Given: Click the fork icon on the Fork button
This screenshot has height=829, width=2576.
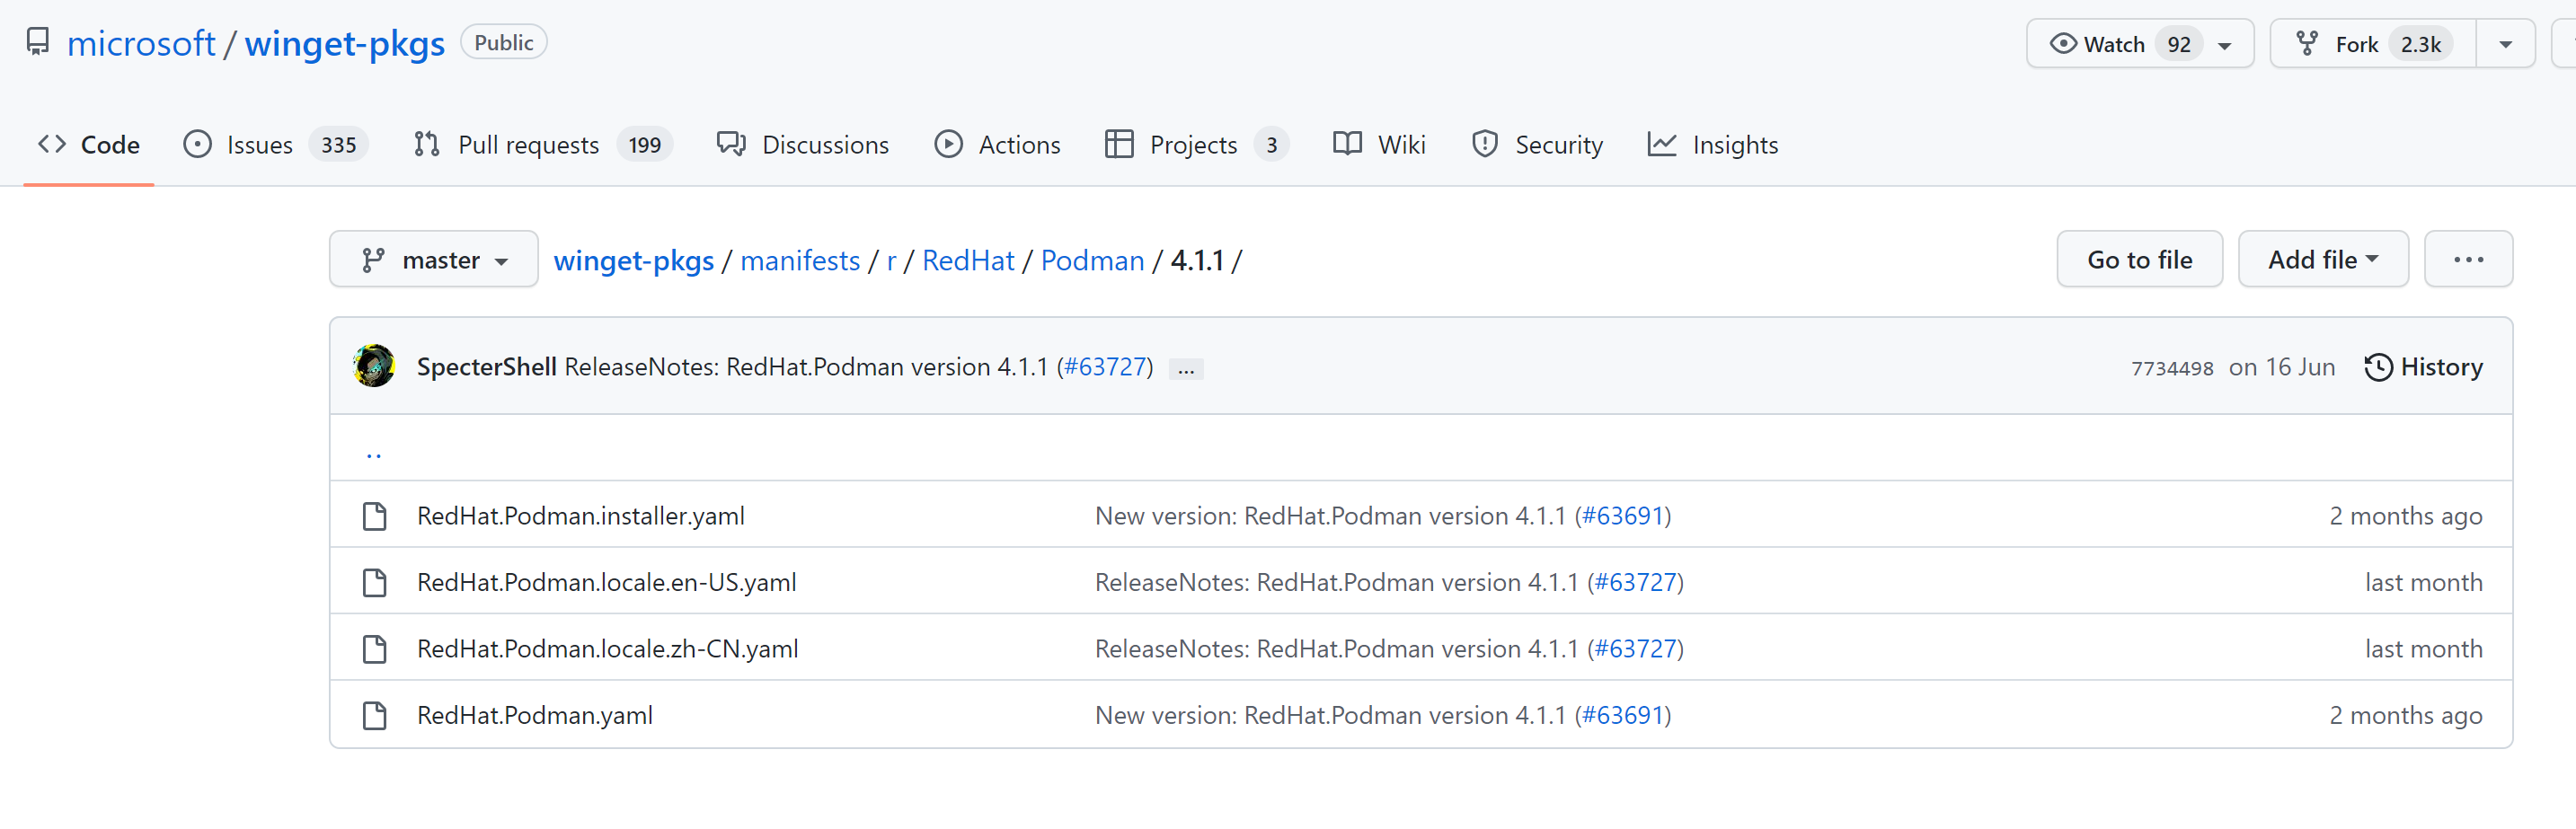Looking at the screenshot, I should tap(2308, 44).
